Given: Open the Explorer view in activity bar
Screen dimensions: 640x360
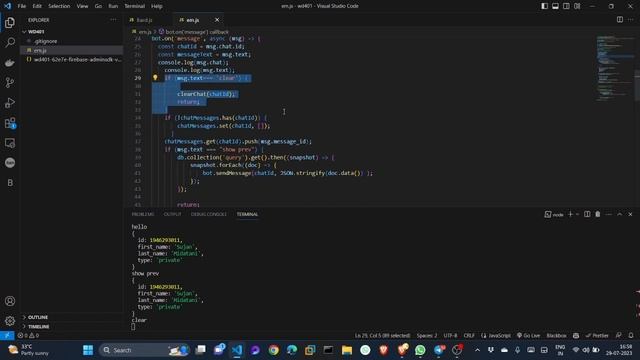Looking at the screenshot, I should click(10, 22).
